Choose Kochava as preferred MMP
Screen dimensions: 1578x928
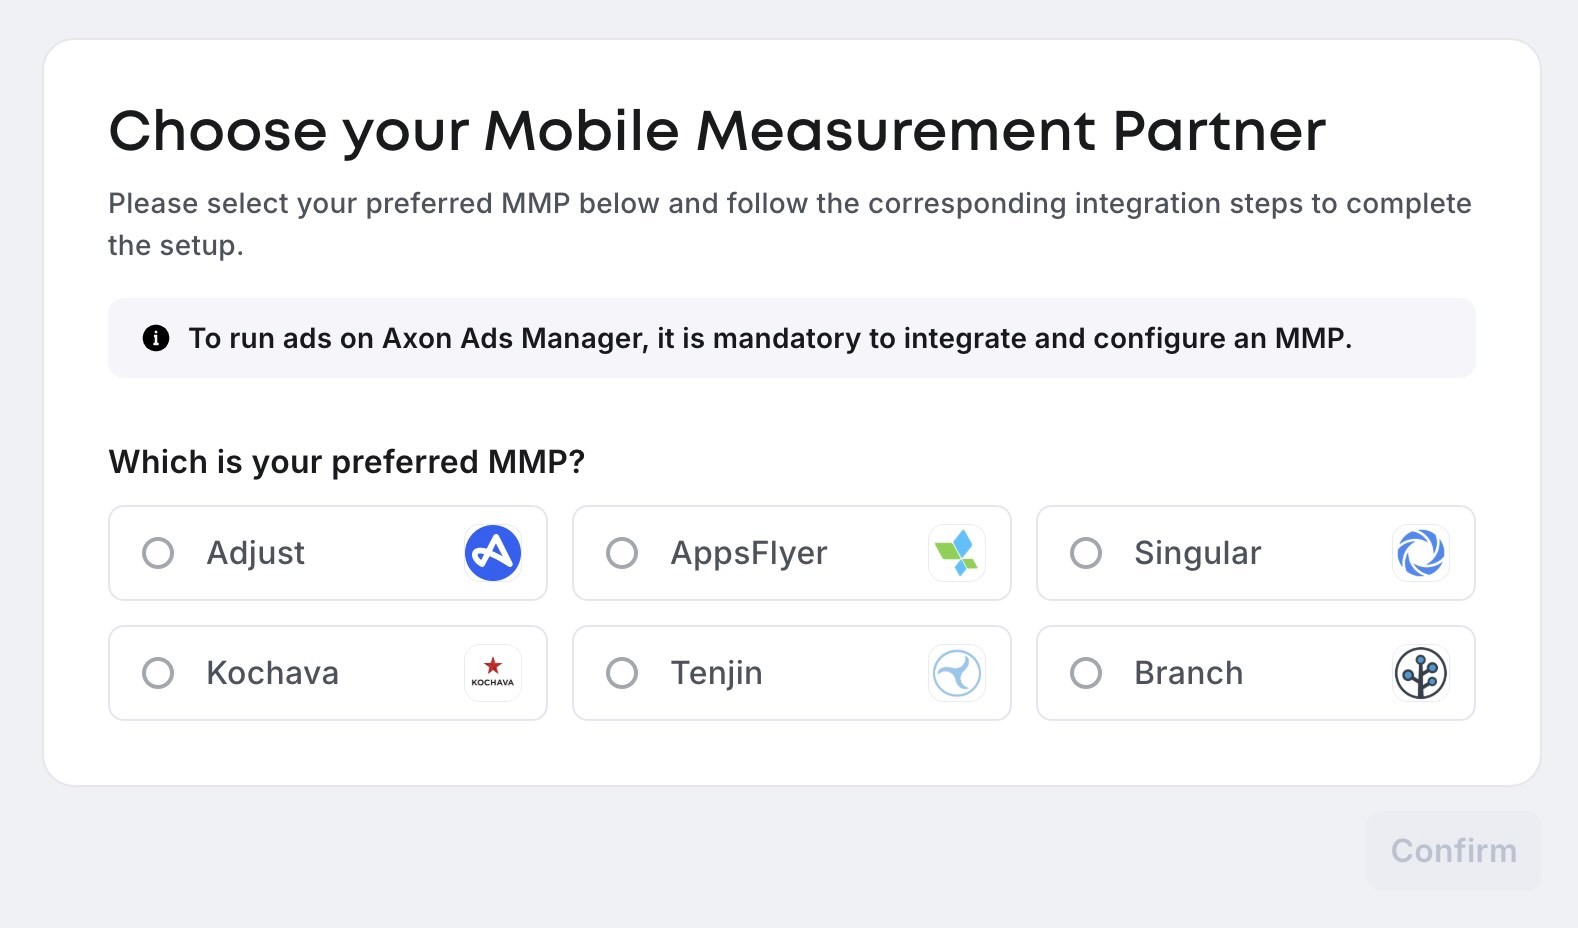158,673
